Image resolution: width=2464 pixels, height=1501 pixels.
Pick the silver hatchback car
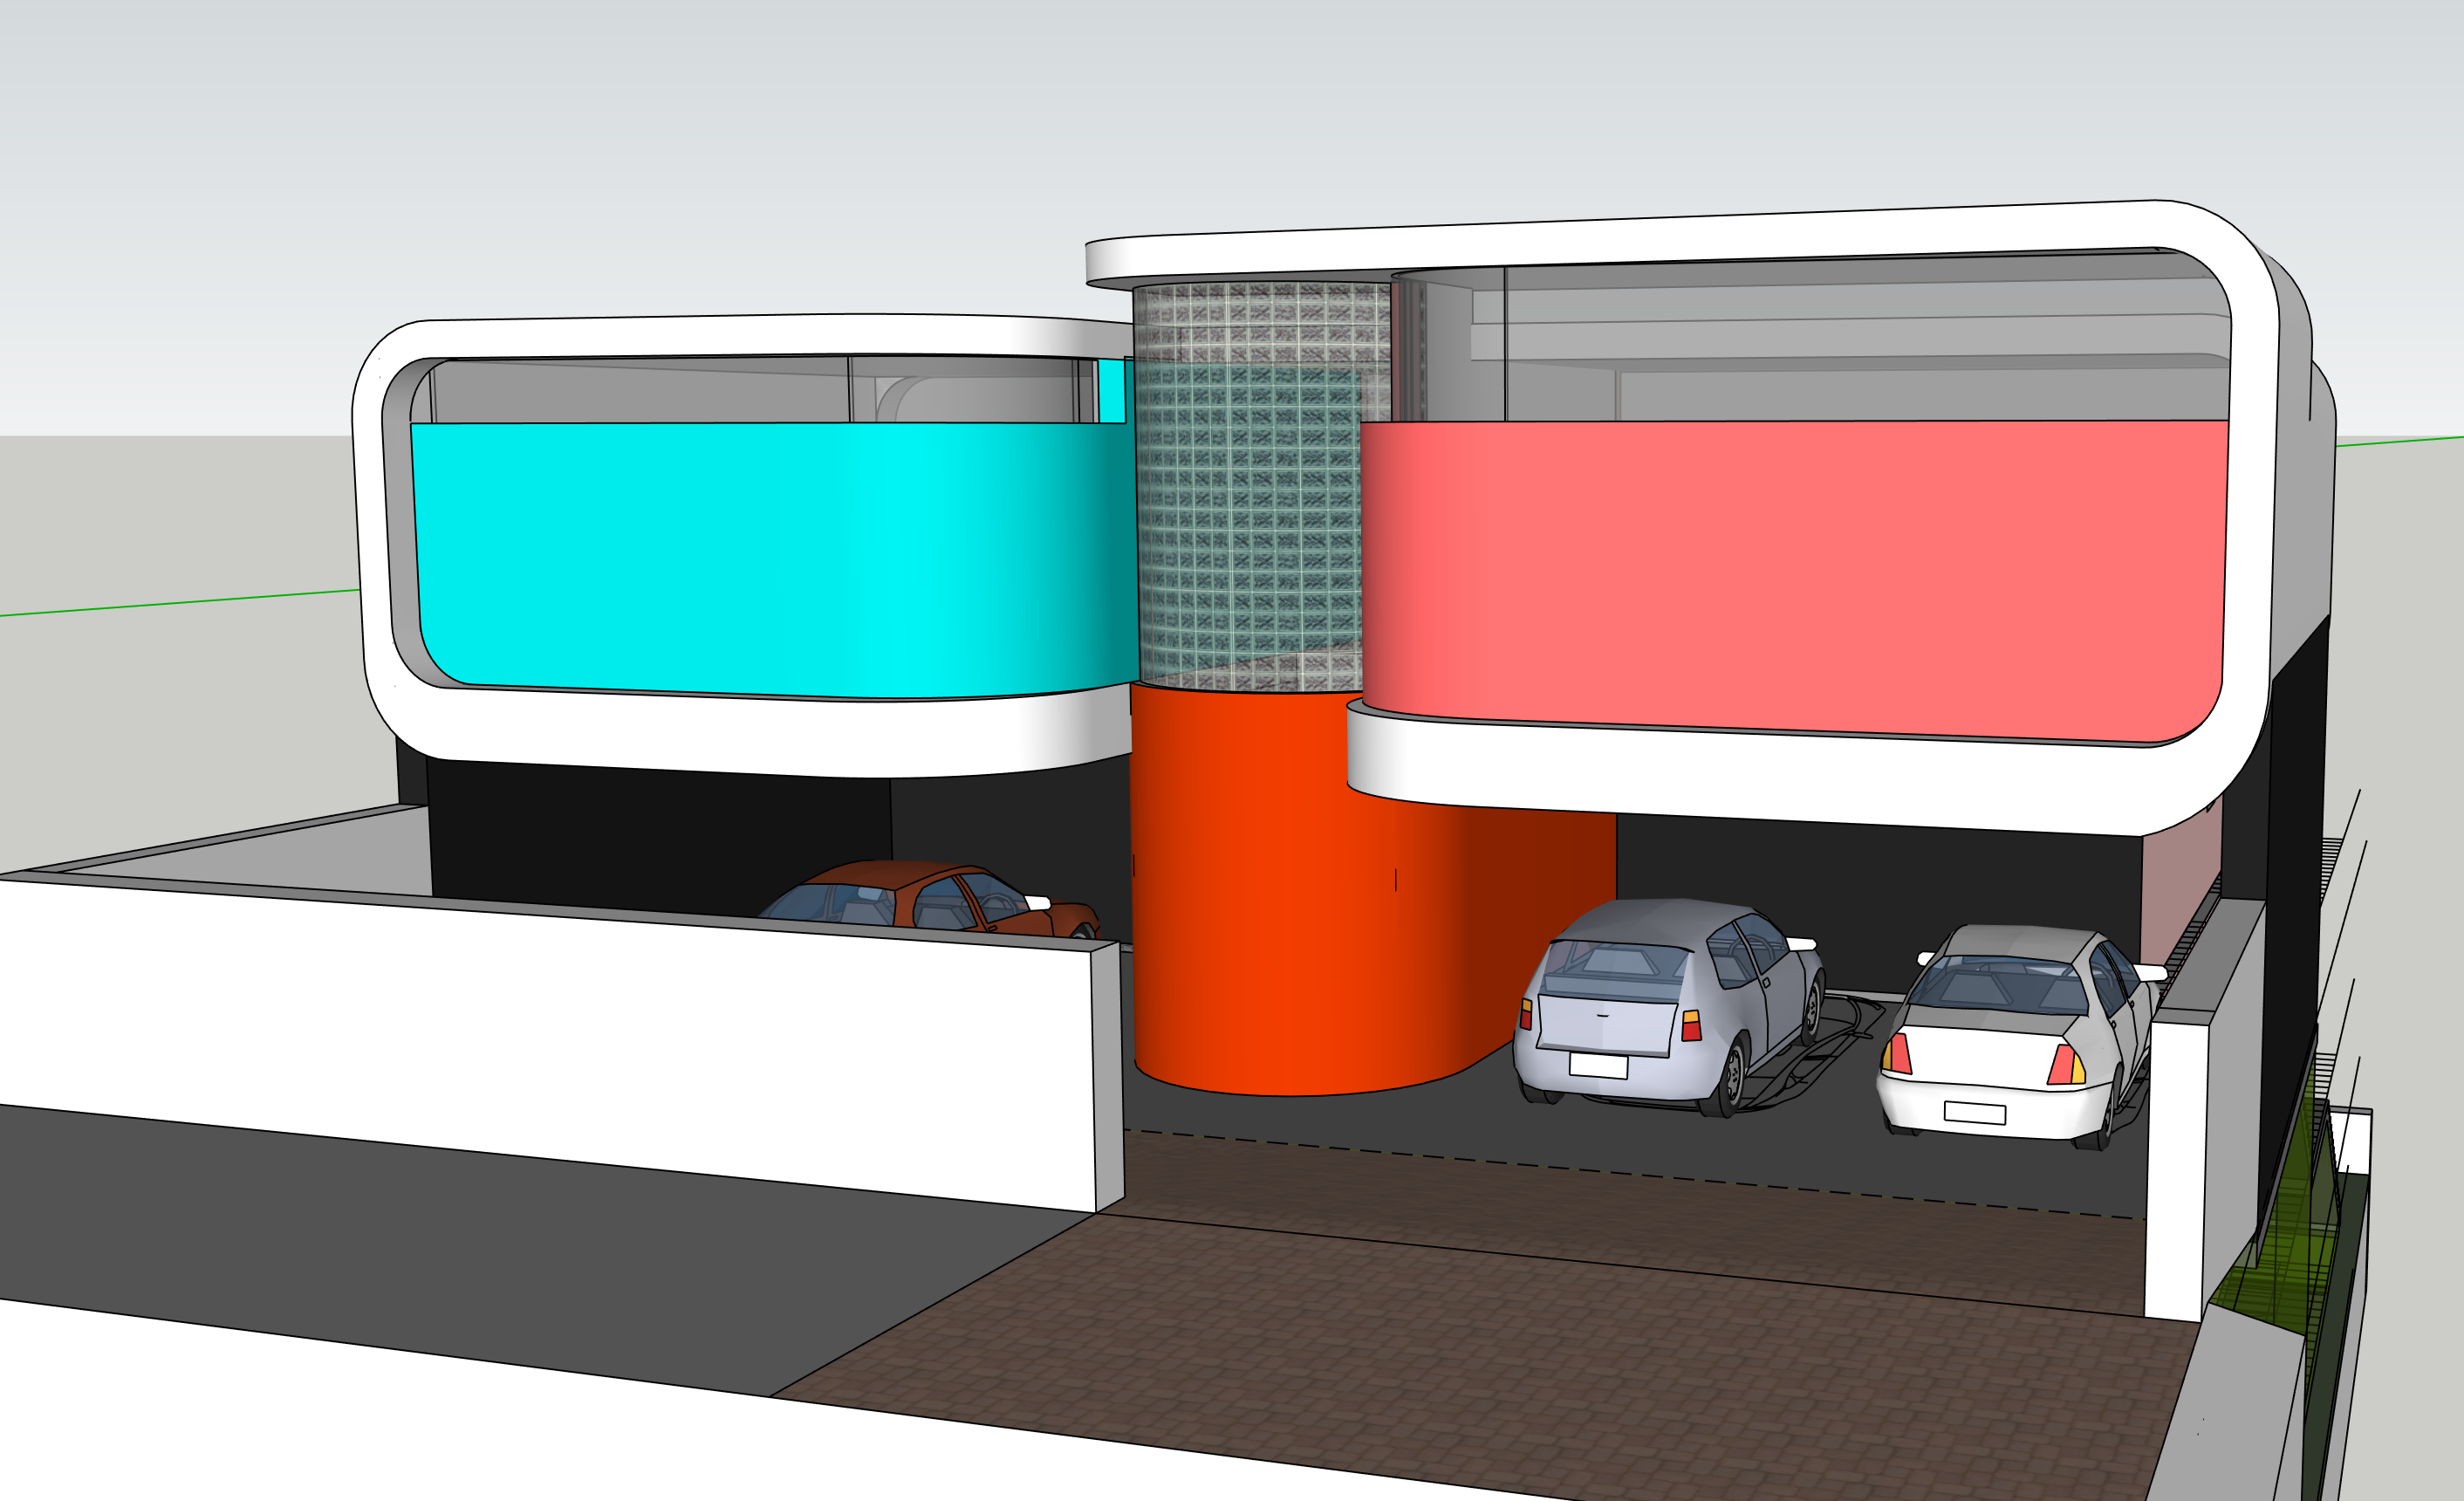pyautogui.click(x=1668, y=1007)
